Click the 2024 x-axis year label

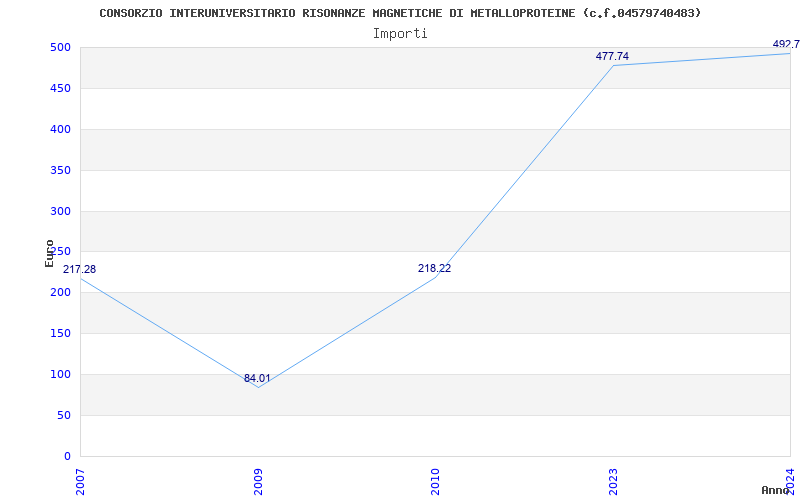tap(790, 482)
